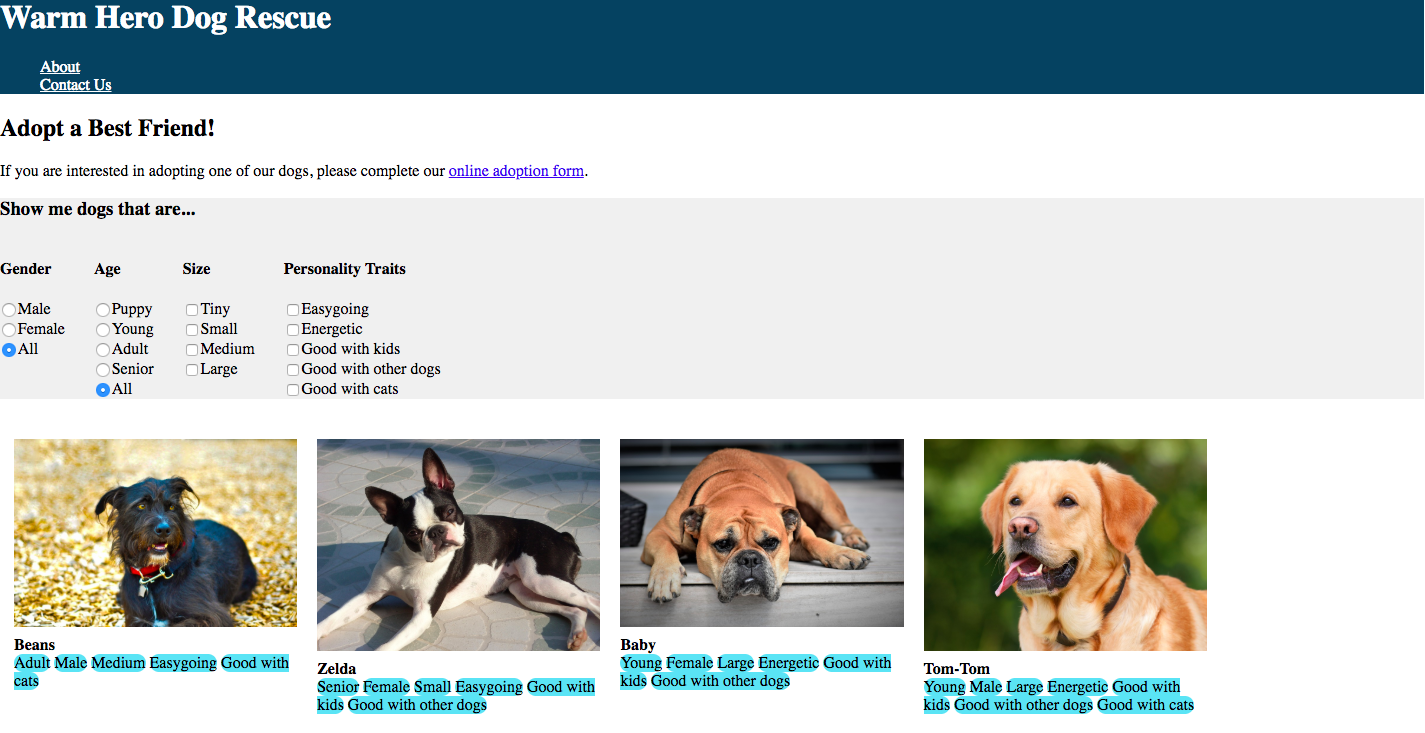Click the Show me dogs that are... heading
Viewport: 1425px width, 733px height.
[98, 209]
